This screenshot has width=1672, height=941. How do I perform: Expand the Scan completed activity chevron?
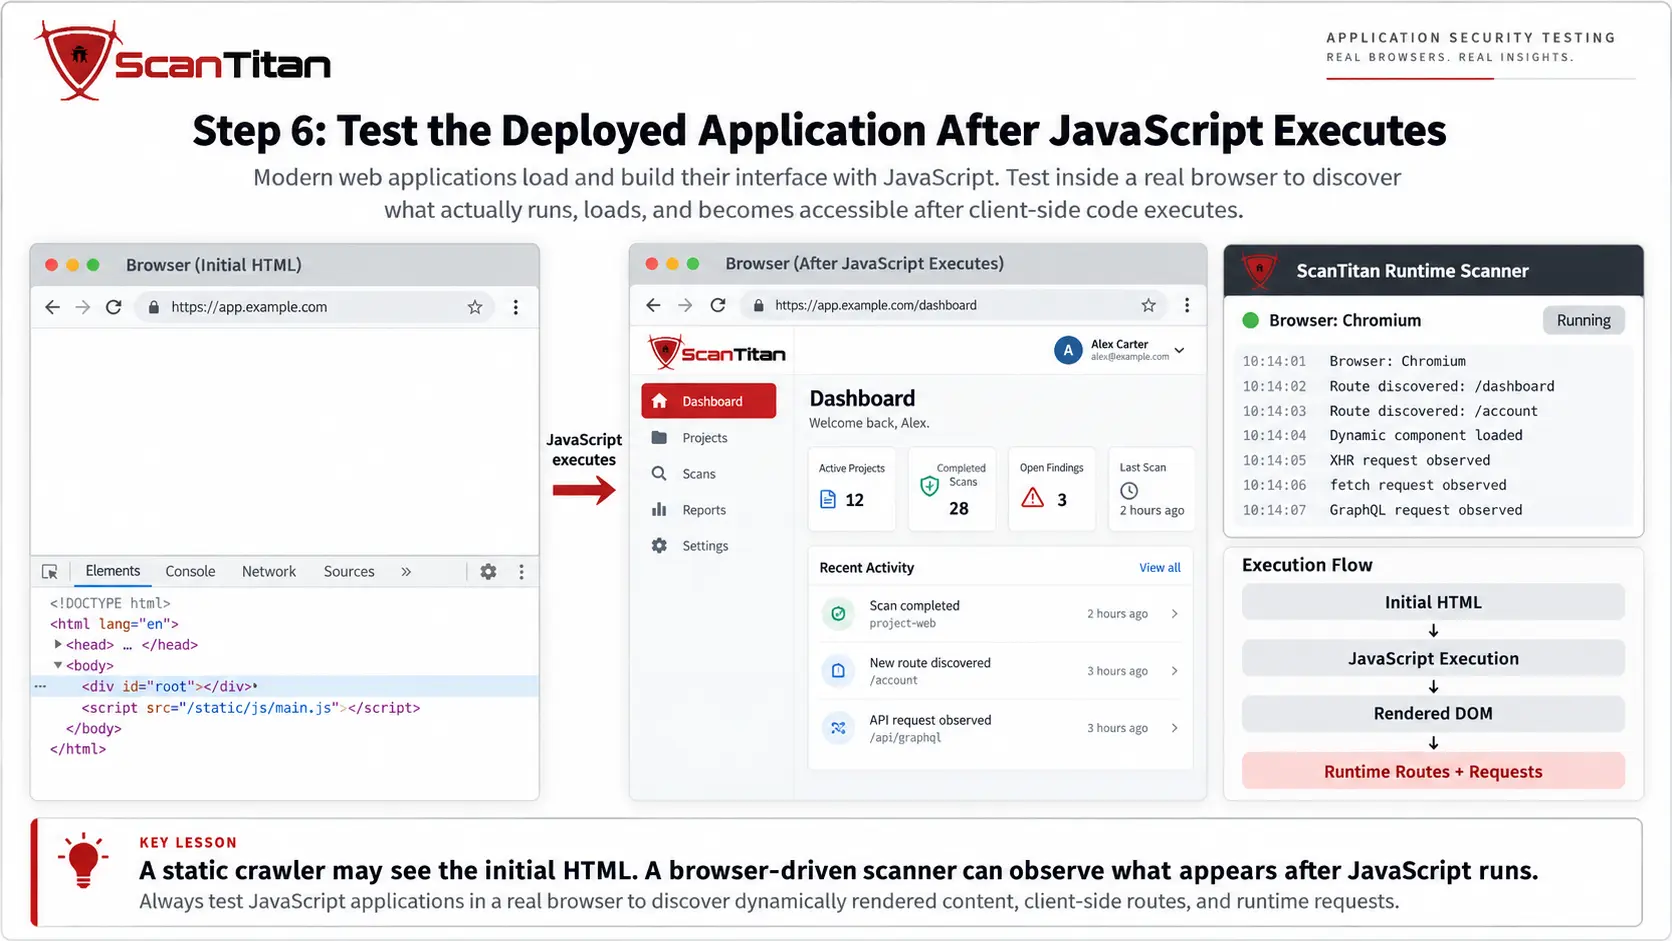[x=1175, y=614]
